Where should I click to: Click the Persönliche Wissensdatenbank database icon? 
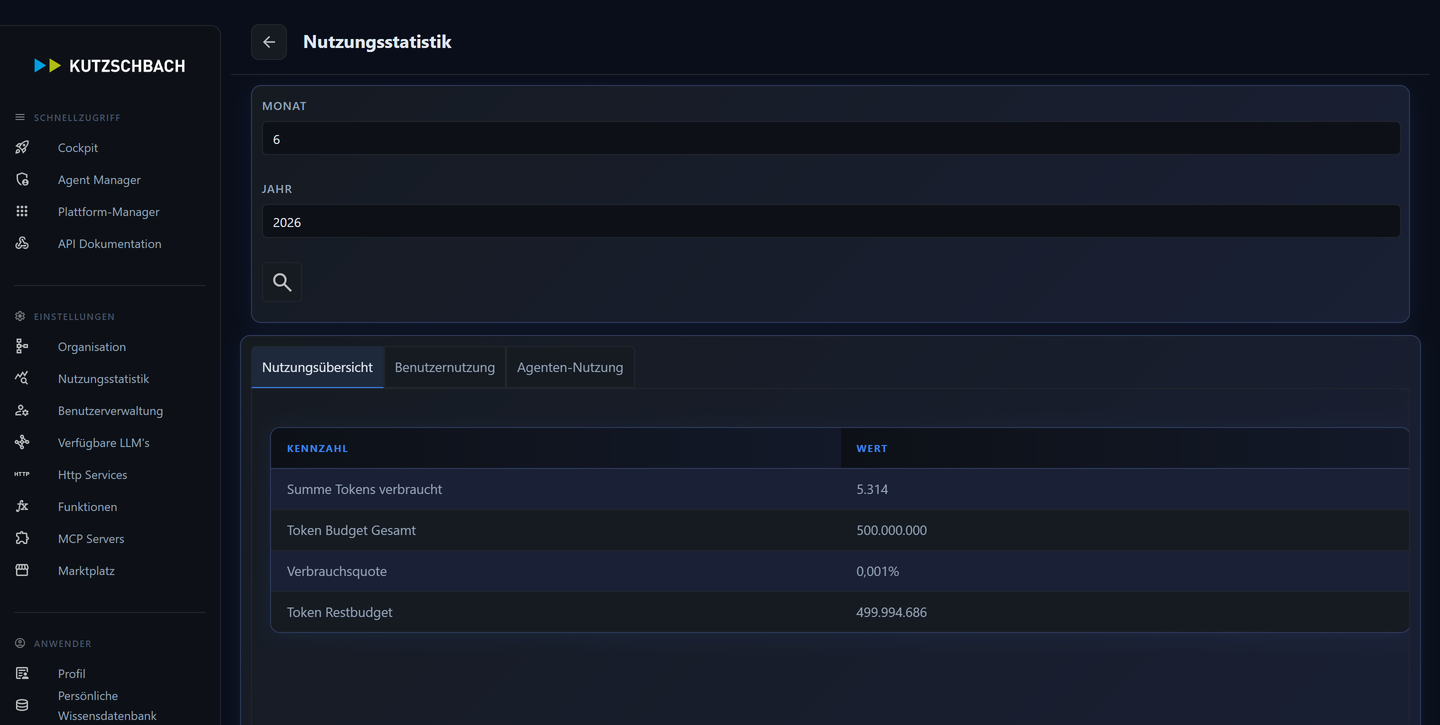[22, 705]
